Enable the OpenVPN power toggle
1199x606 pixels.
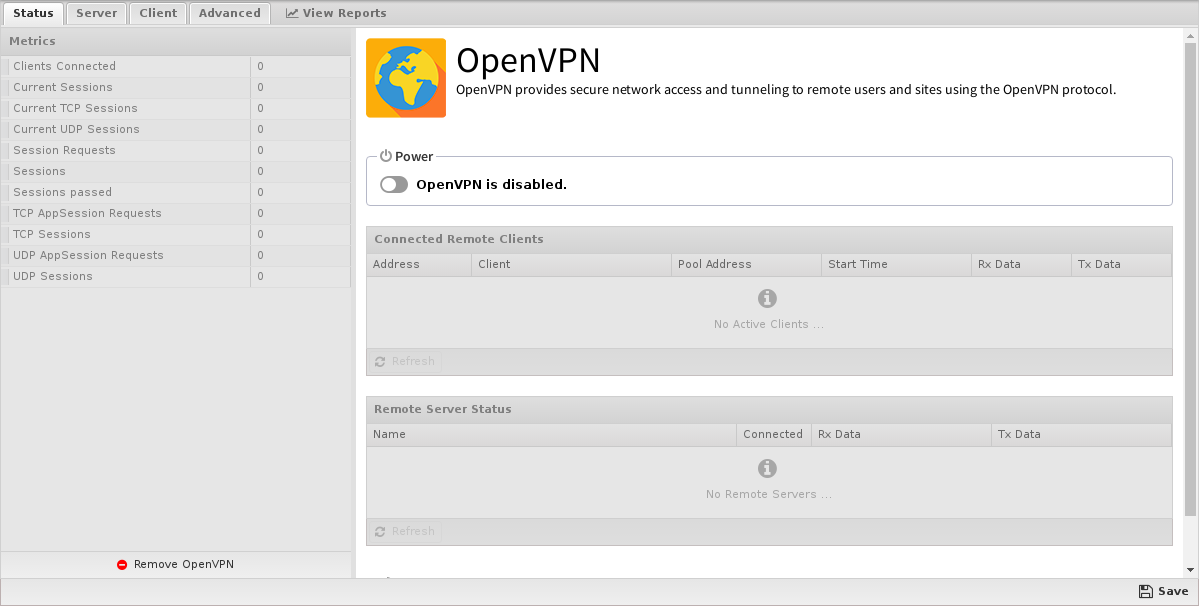395,185
